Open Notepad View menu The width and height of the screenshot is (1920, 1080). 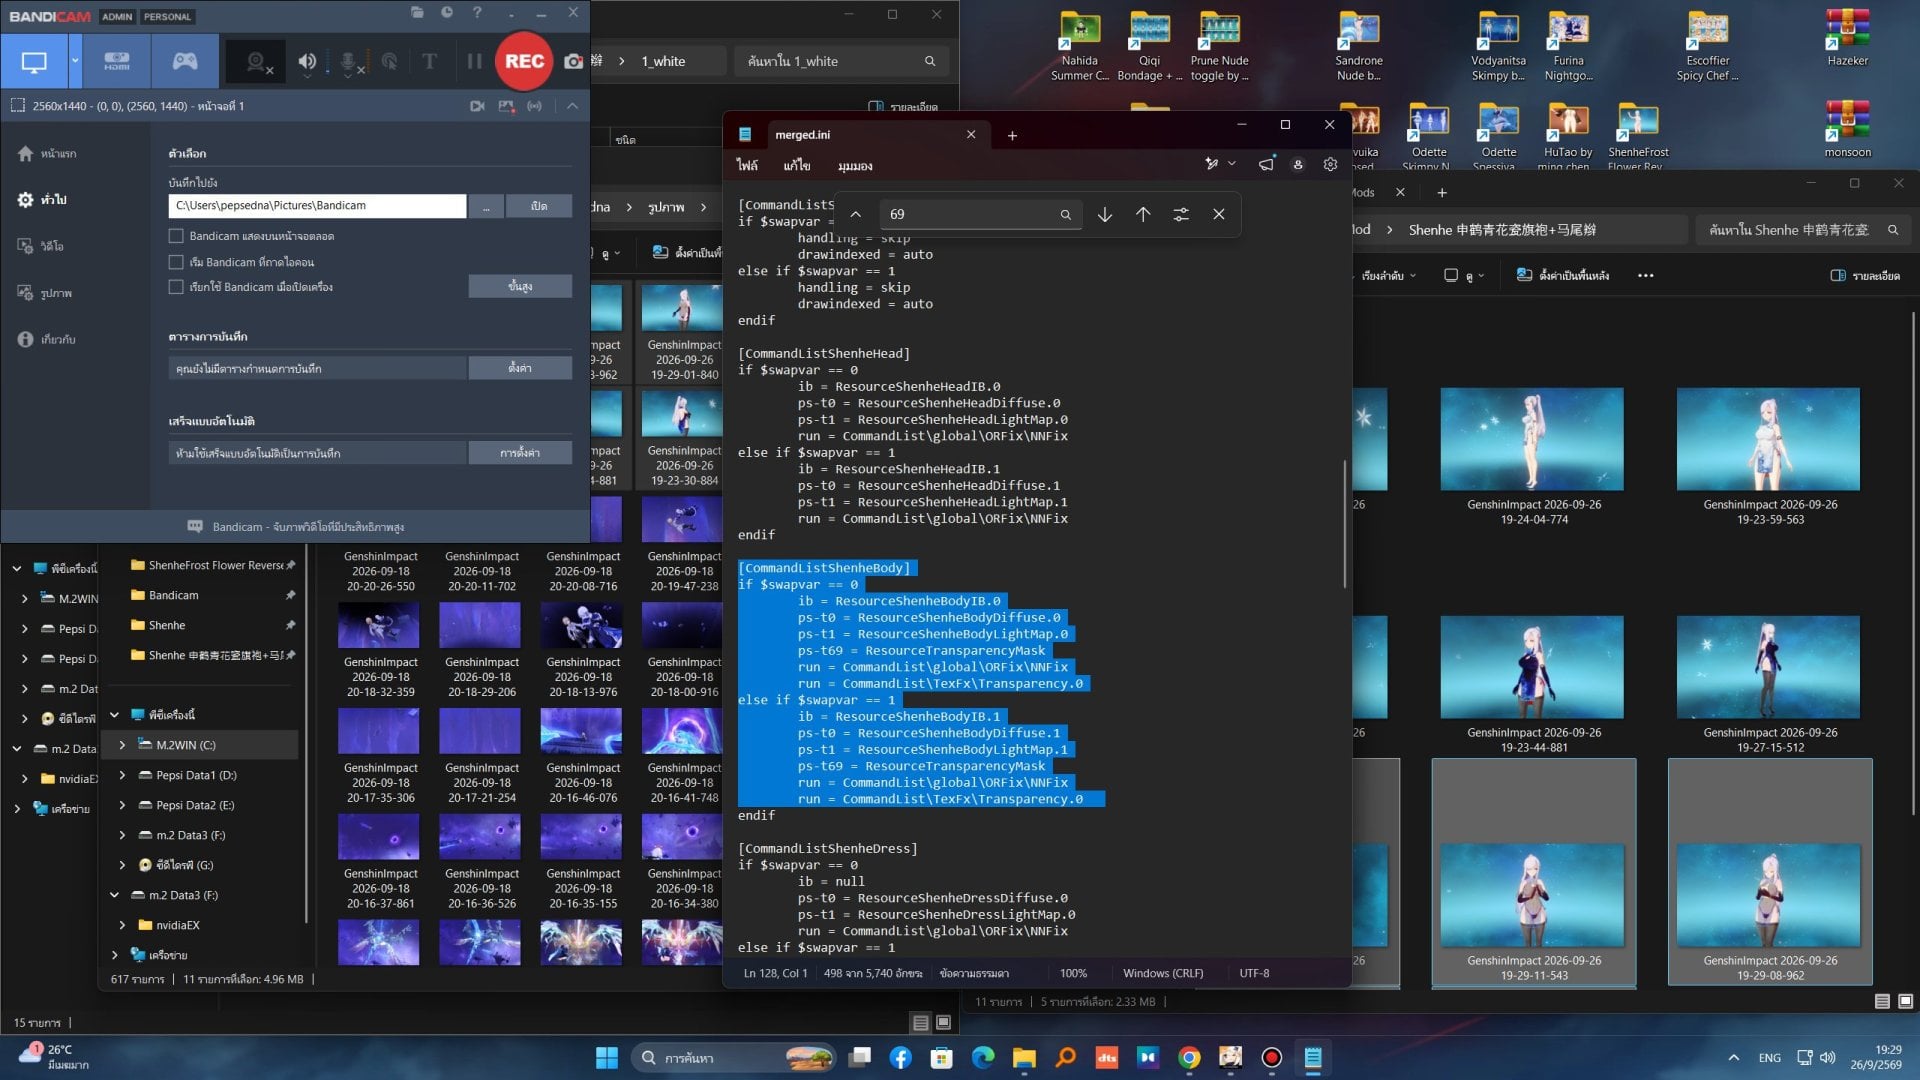pyautogui.click(x=855, y=166)
